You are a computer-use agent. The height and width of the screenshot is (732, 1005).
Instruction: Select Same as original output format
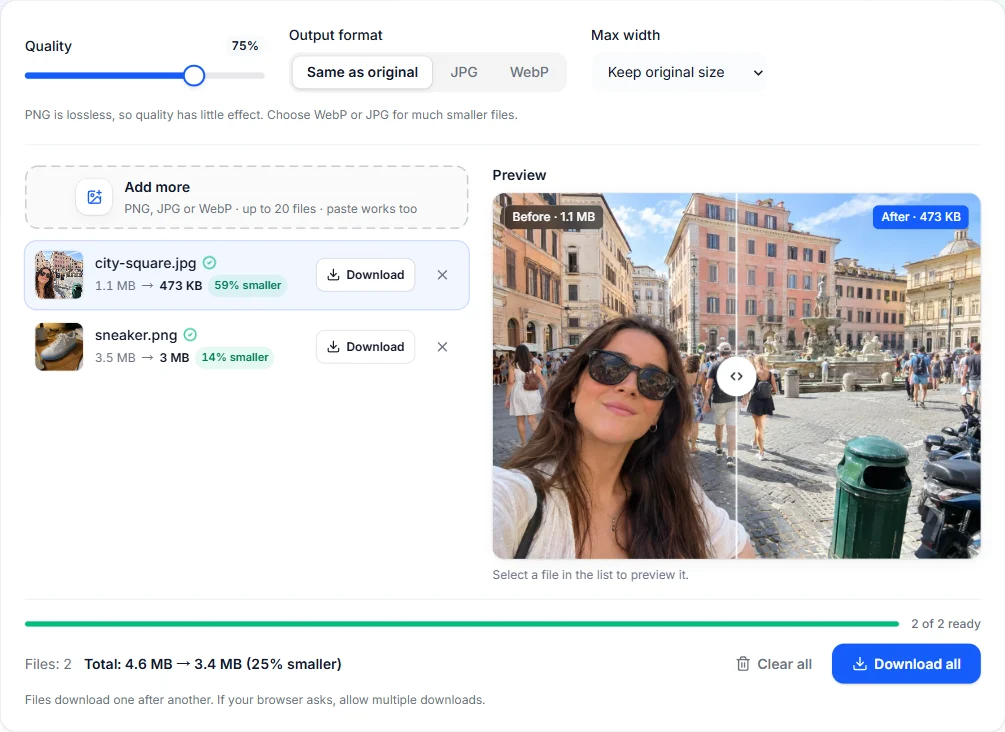pyautogui.click(x=362, y=72)
